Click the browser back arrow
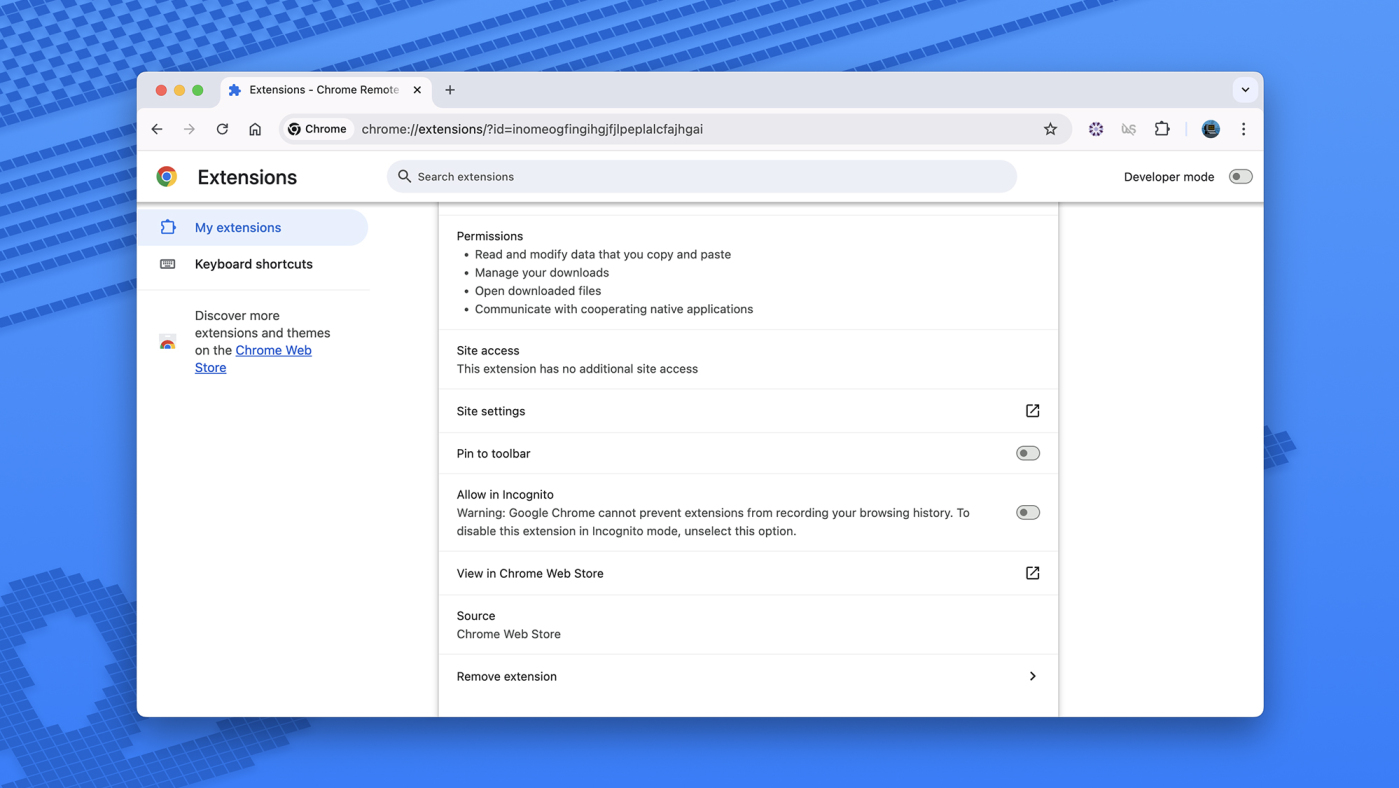The height and width of the screenshot is (788, 1399). click(157, 129)
